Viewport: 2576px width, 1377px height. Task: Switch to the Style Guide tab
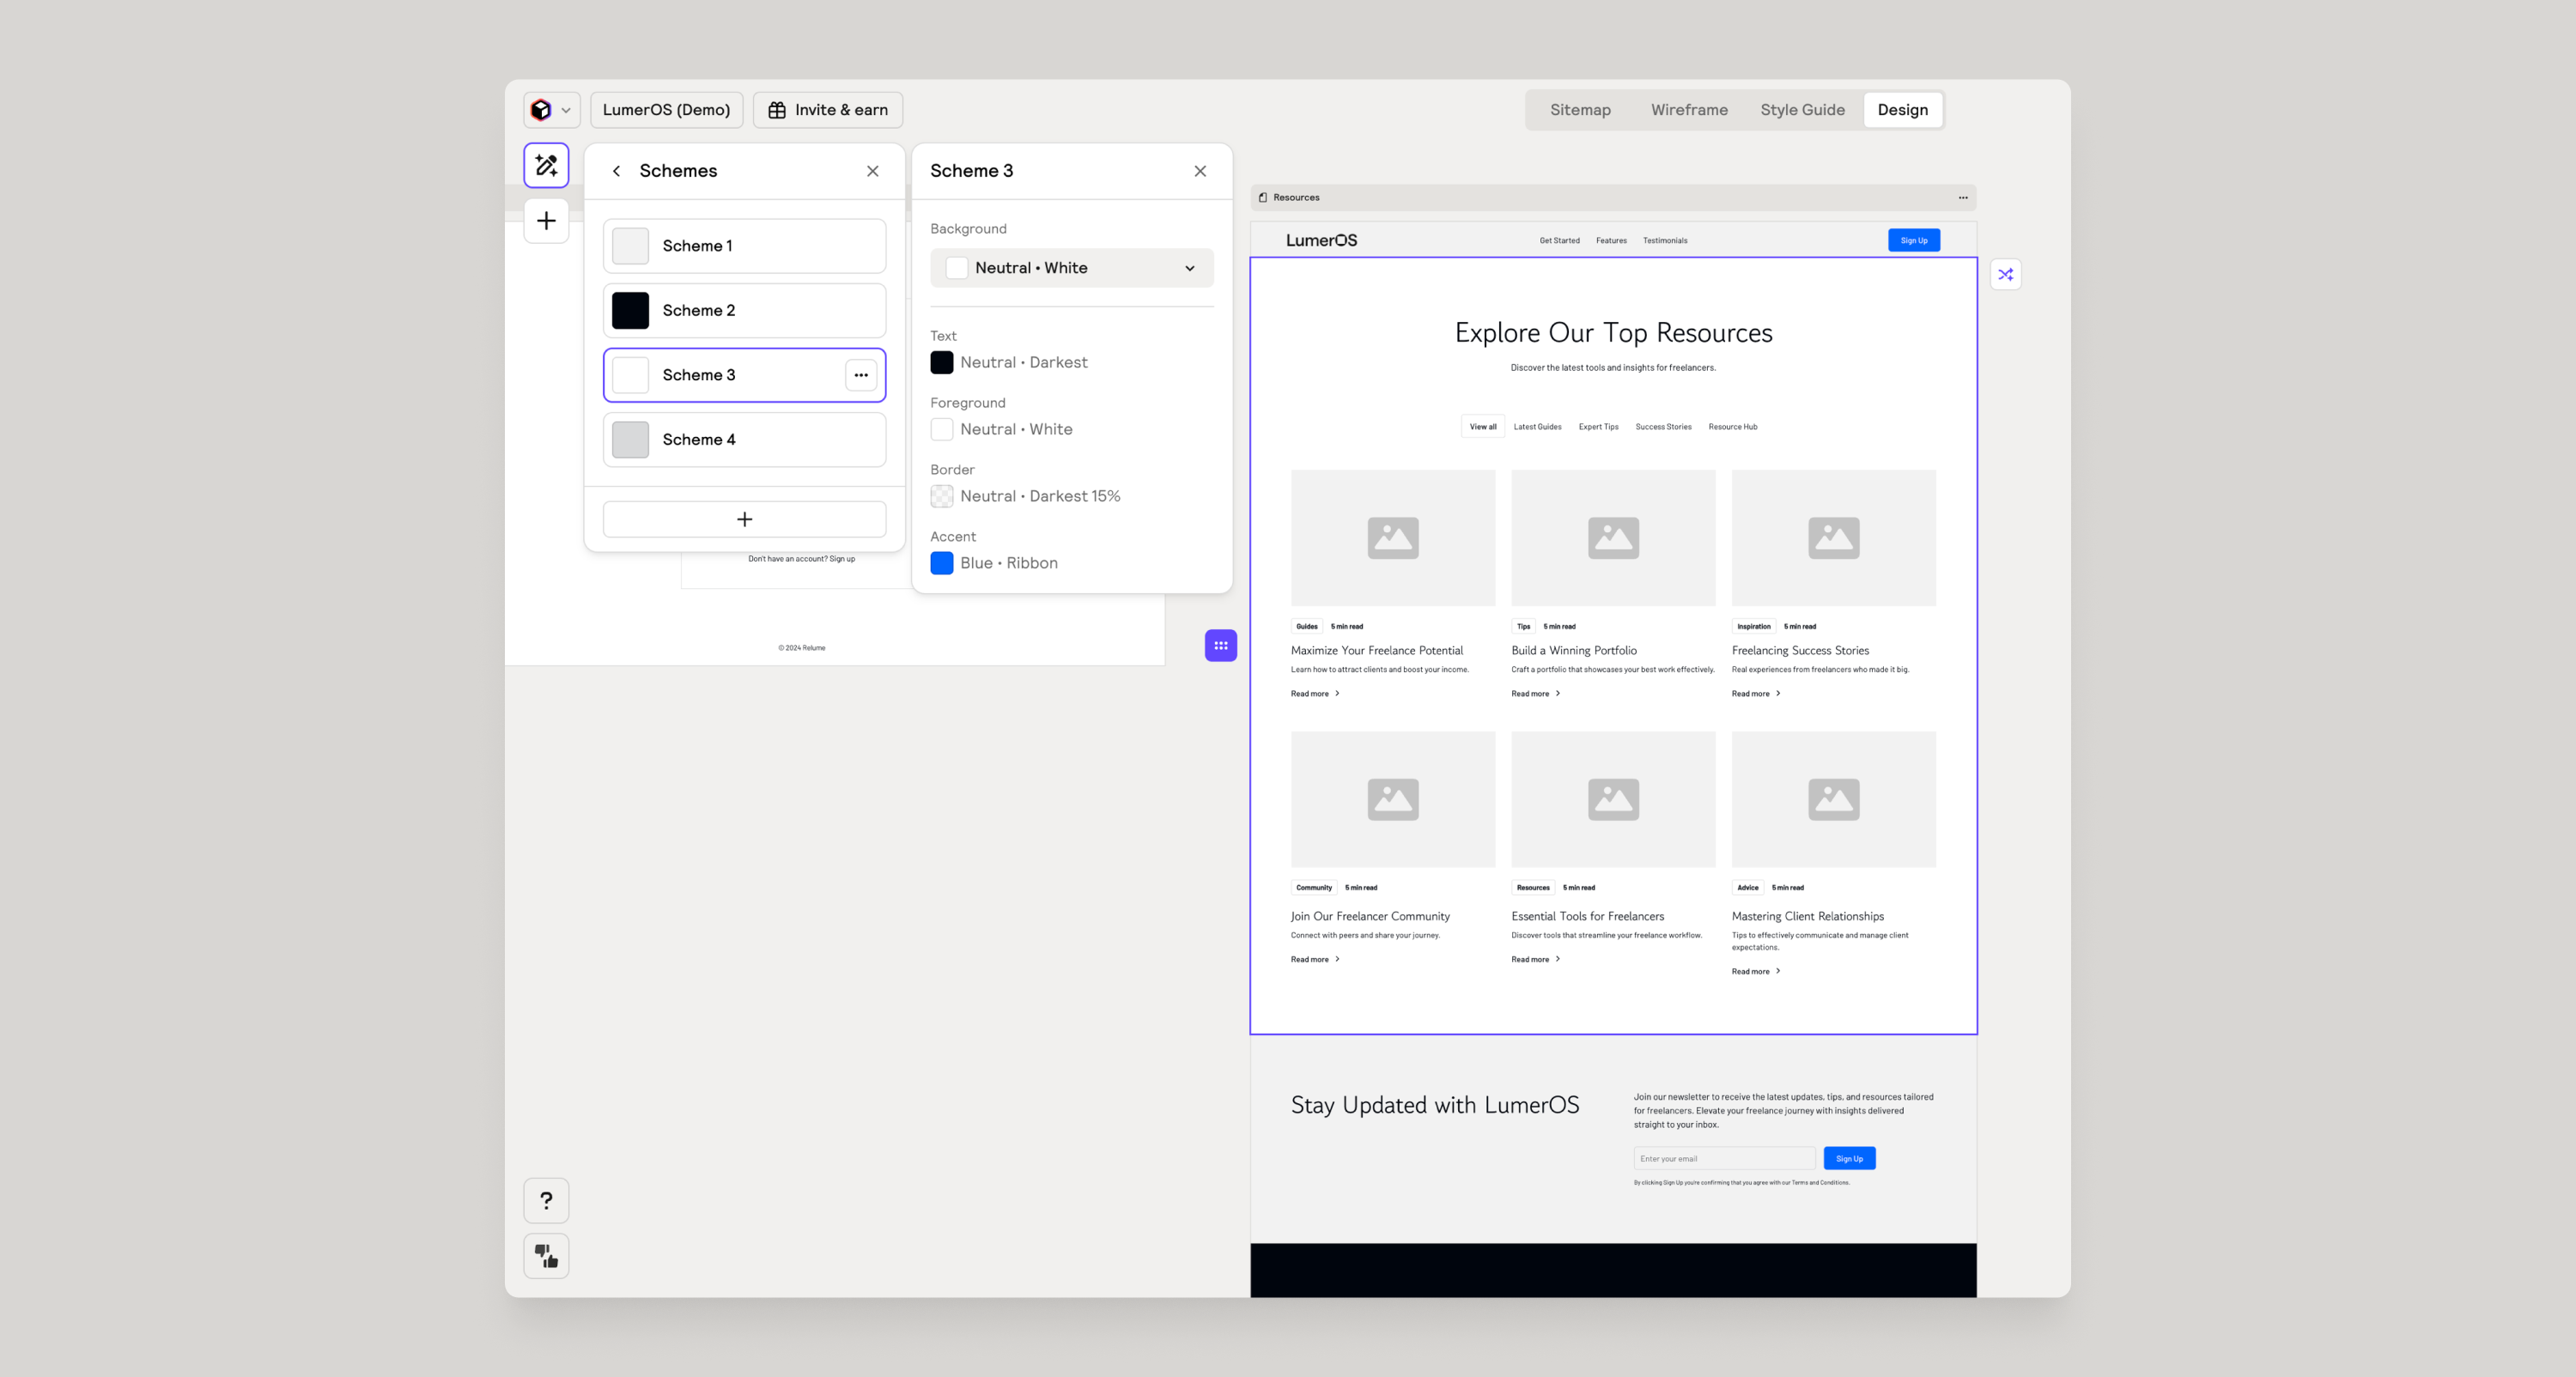[x=1802, y=110]
